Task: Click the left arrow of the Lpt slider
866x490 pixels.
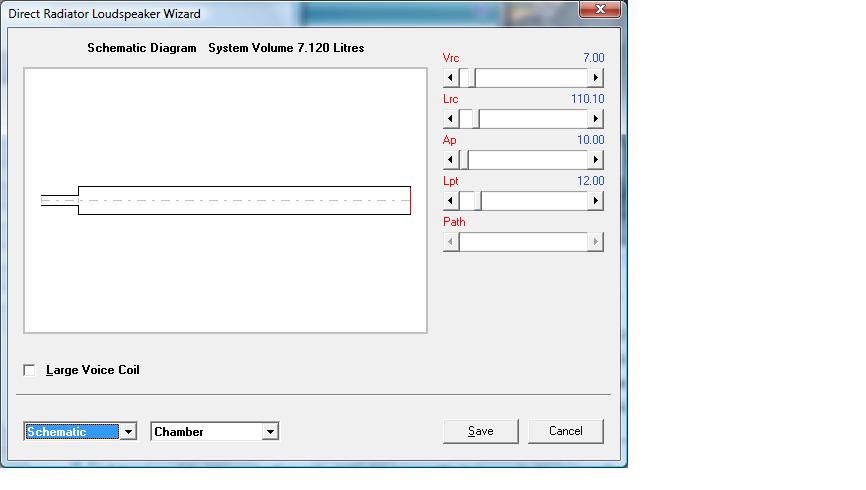Action: coord(451,201)
